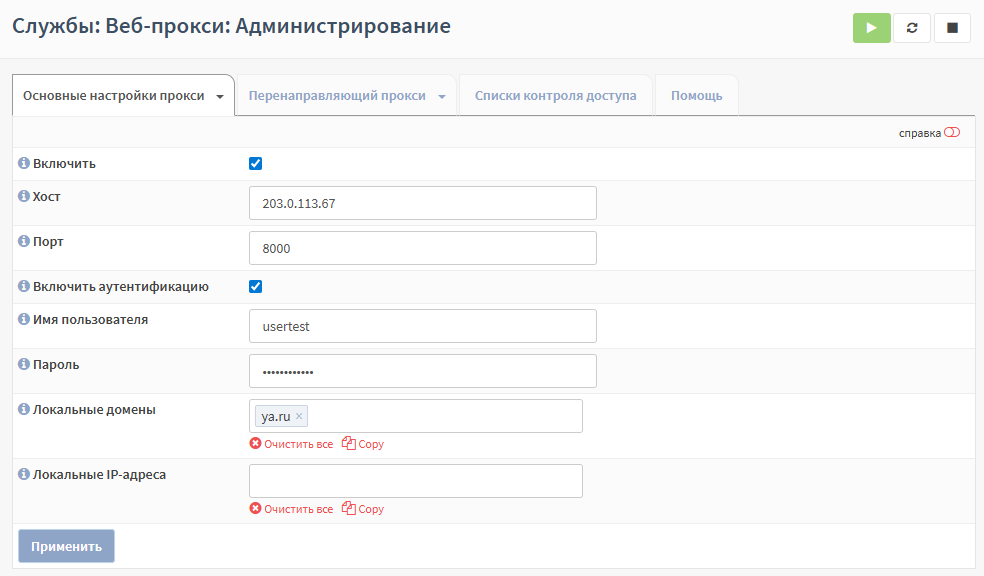984x576 pixels.
Task: Switch to the Списки контроля доступа tab
Action: pos(555,96)
